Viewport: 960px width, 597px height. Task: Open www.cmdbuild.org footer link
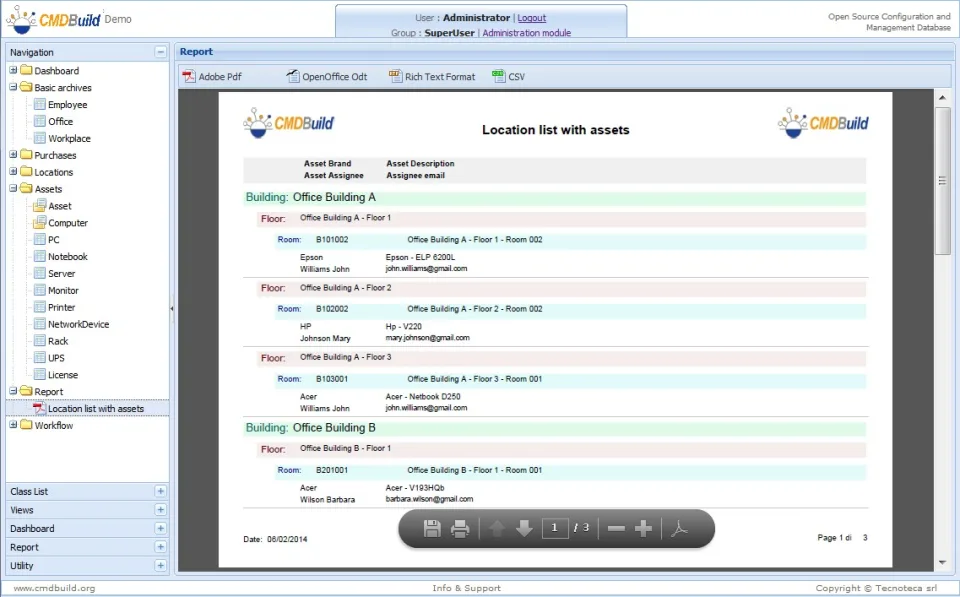[x=54, y=588]
